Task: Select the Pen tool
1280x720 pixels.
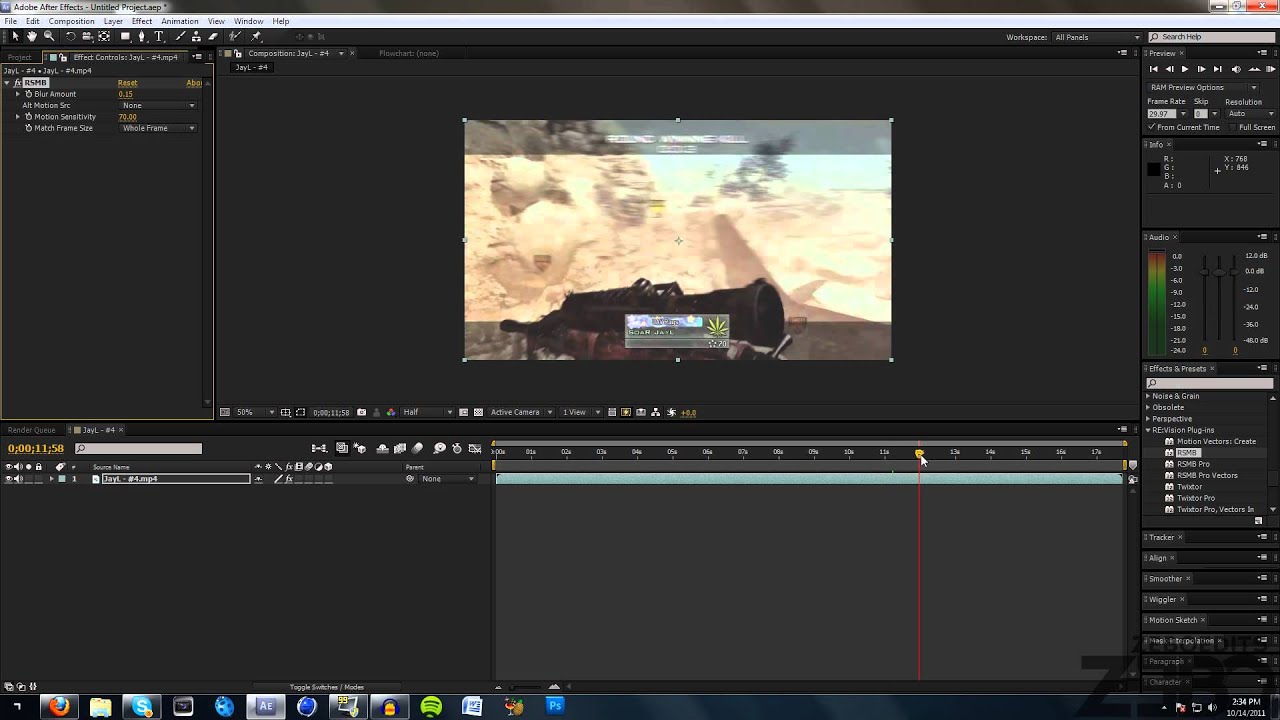Action: (142, 36)
